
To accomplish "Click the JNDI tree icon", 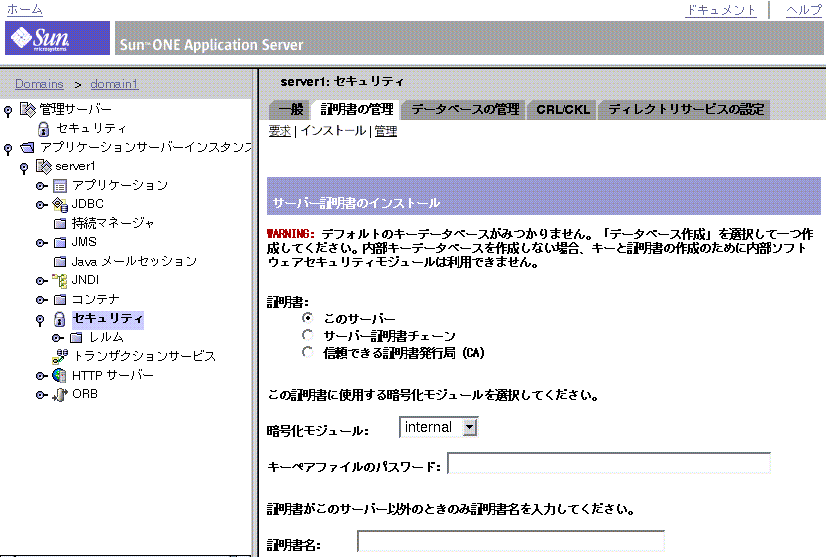I will [x=60, y=281].
